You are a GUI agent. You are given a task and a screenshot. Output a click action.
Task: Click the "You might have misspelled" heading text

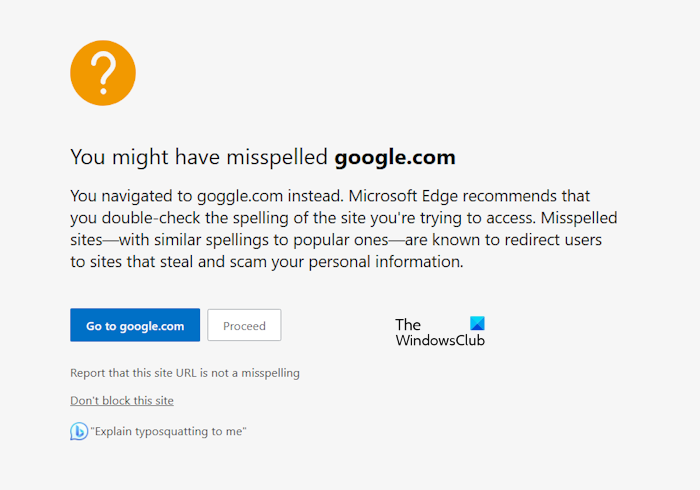(199, 157)
